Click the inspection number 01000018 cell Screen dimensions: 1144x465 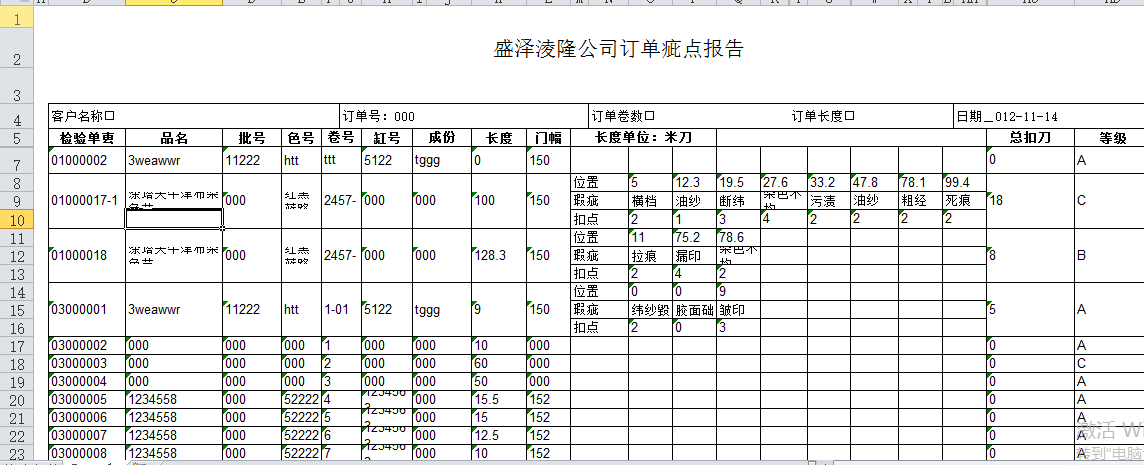point(87,255)
